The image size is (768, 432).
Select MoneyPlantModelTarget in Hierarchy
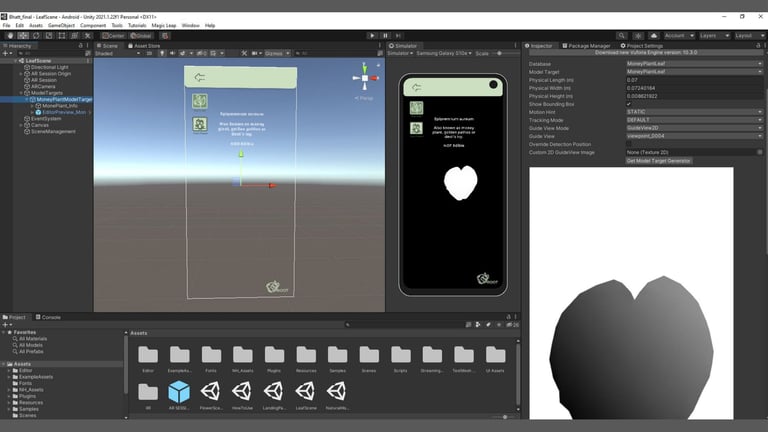tap(64, 99)
